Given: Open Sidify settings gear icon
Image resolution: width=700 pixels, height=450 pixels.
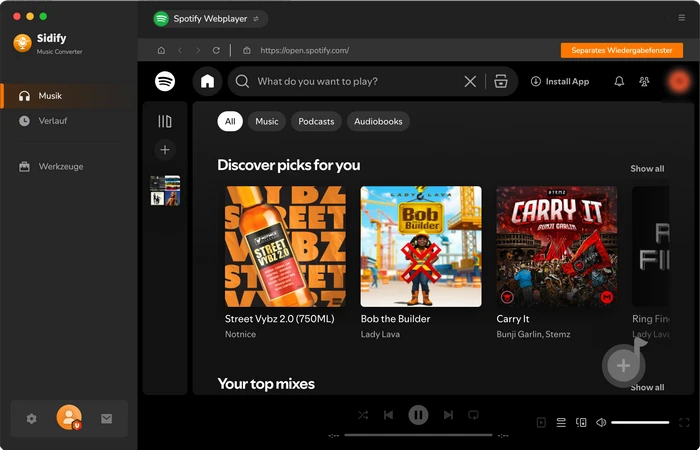Looking at the screenshot, I should pos(31,418).
